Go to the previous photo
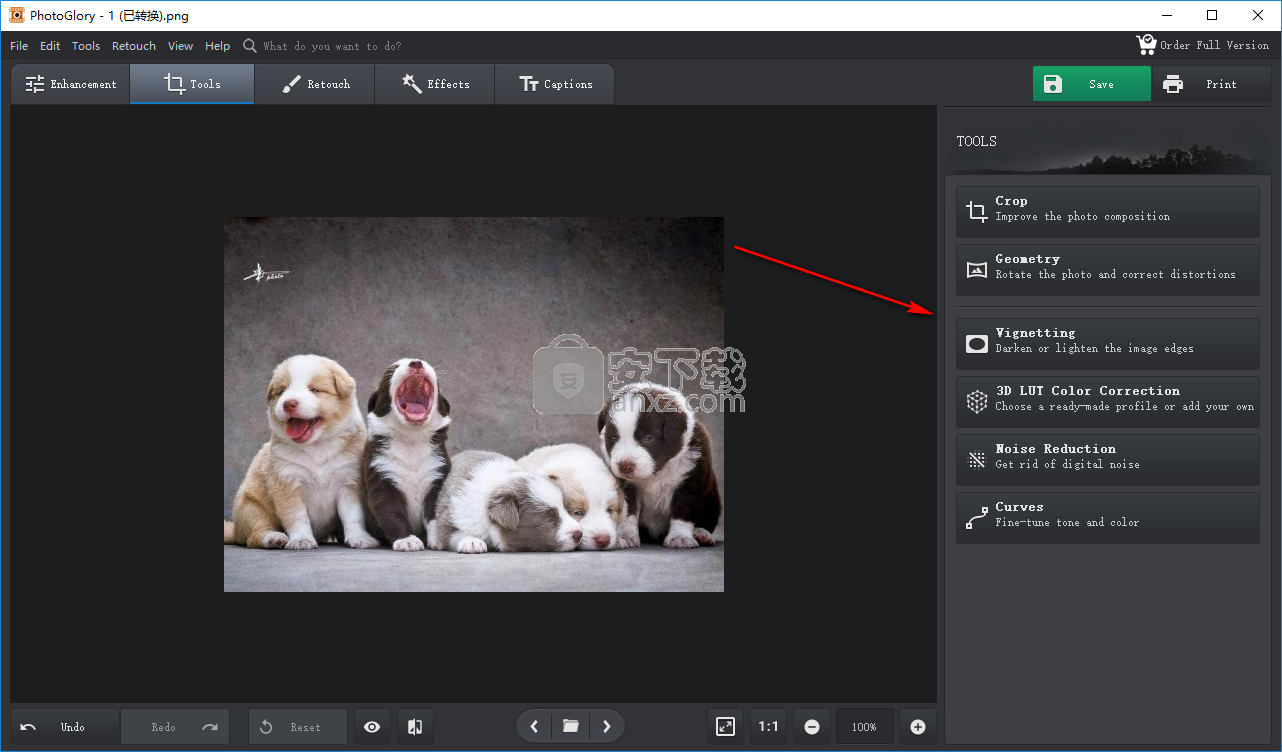 click(534, 727)
